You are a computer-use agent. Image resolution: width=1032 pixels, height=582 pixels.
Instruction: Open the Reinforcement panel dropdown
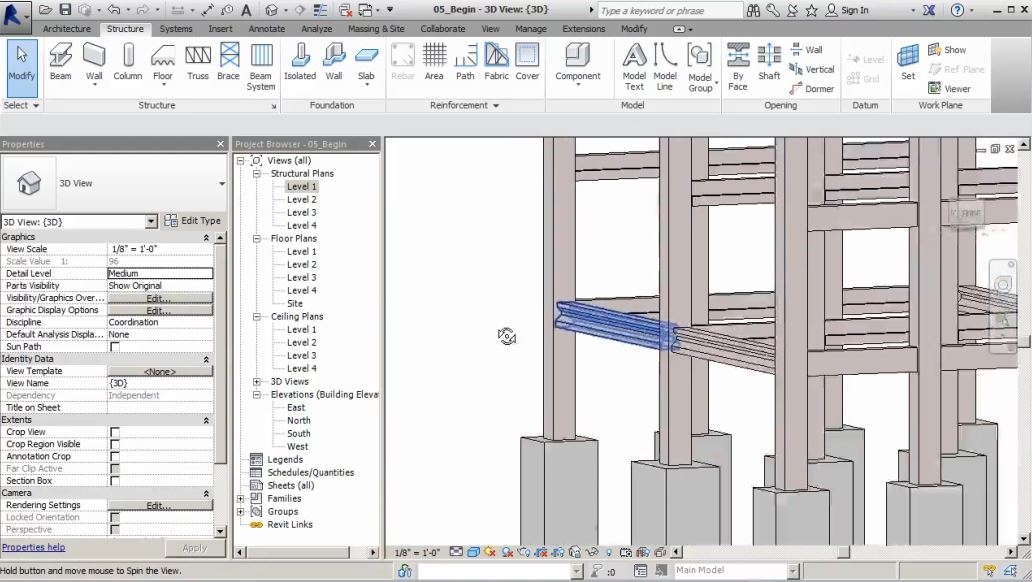(464, 105)
